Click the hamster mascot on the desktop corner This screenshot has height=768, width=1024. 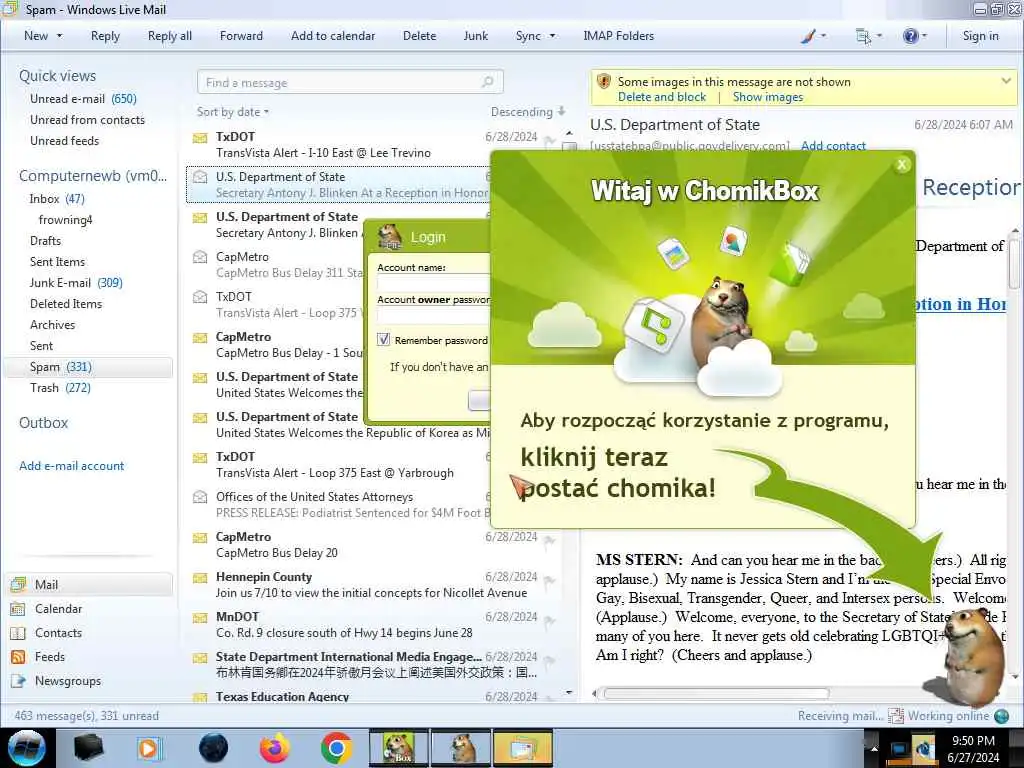(973, 656)
